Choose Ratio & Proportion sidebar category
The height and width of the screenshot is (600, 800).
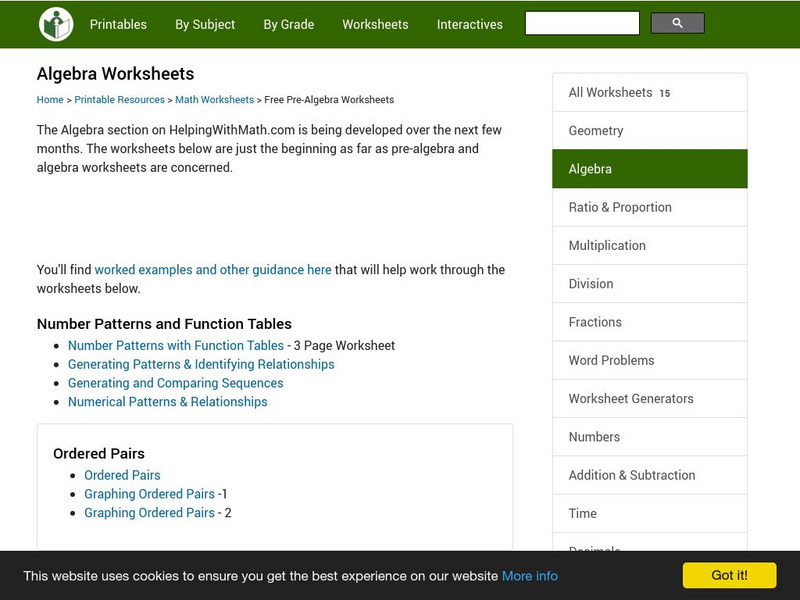click(x=620, y=208)
